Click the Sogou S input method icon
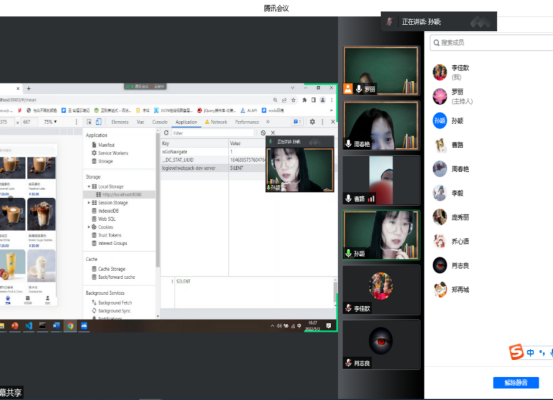The image size is (553, 400). coord(516,352)
